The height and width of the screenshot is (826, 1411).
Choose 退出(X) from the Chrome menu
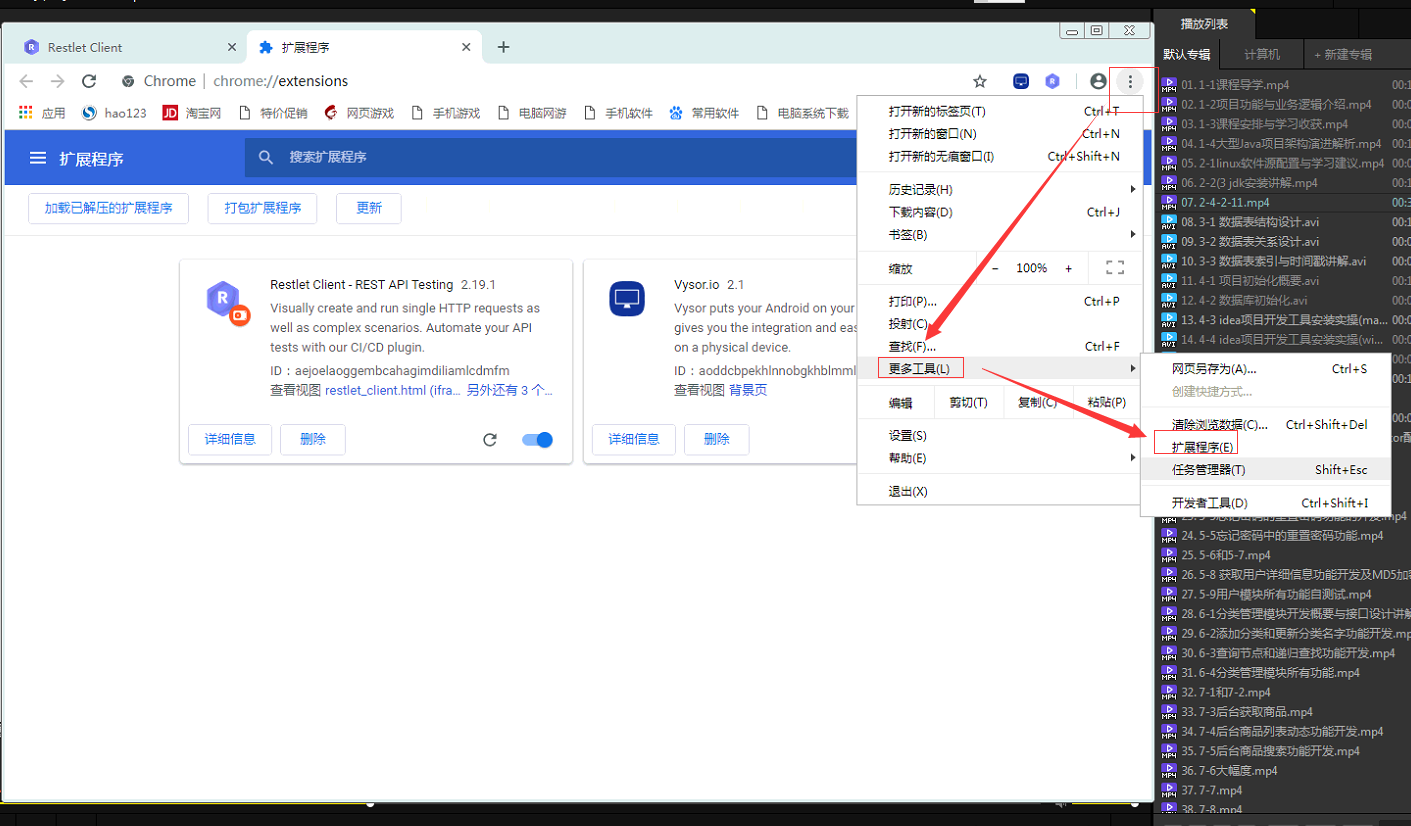pyautogui.click(x=1000, y=492)
